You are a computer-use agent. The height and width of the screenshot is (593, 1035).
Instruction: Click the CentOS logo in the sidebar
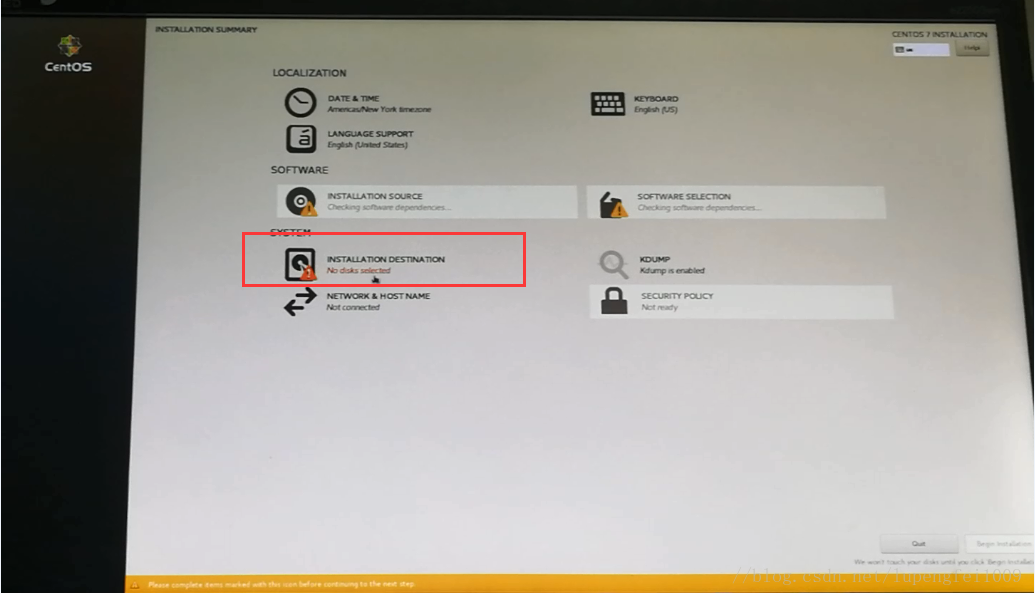point(68,53)
